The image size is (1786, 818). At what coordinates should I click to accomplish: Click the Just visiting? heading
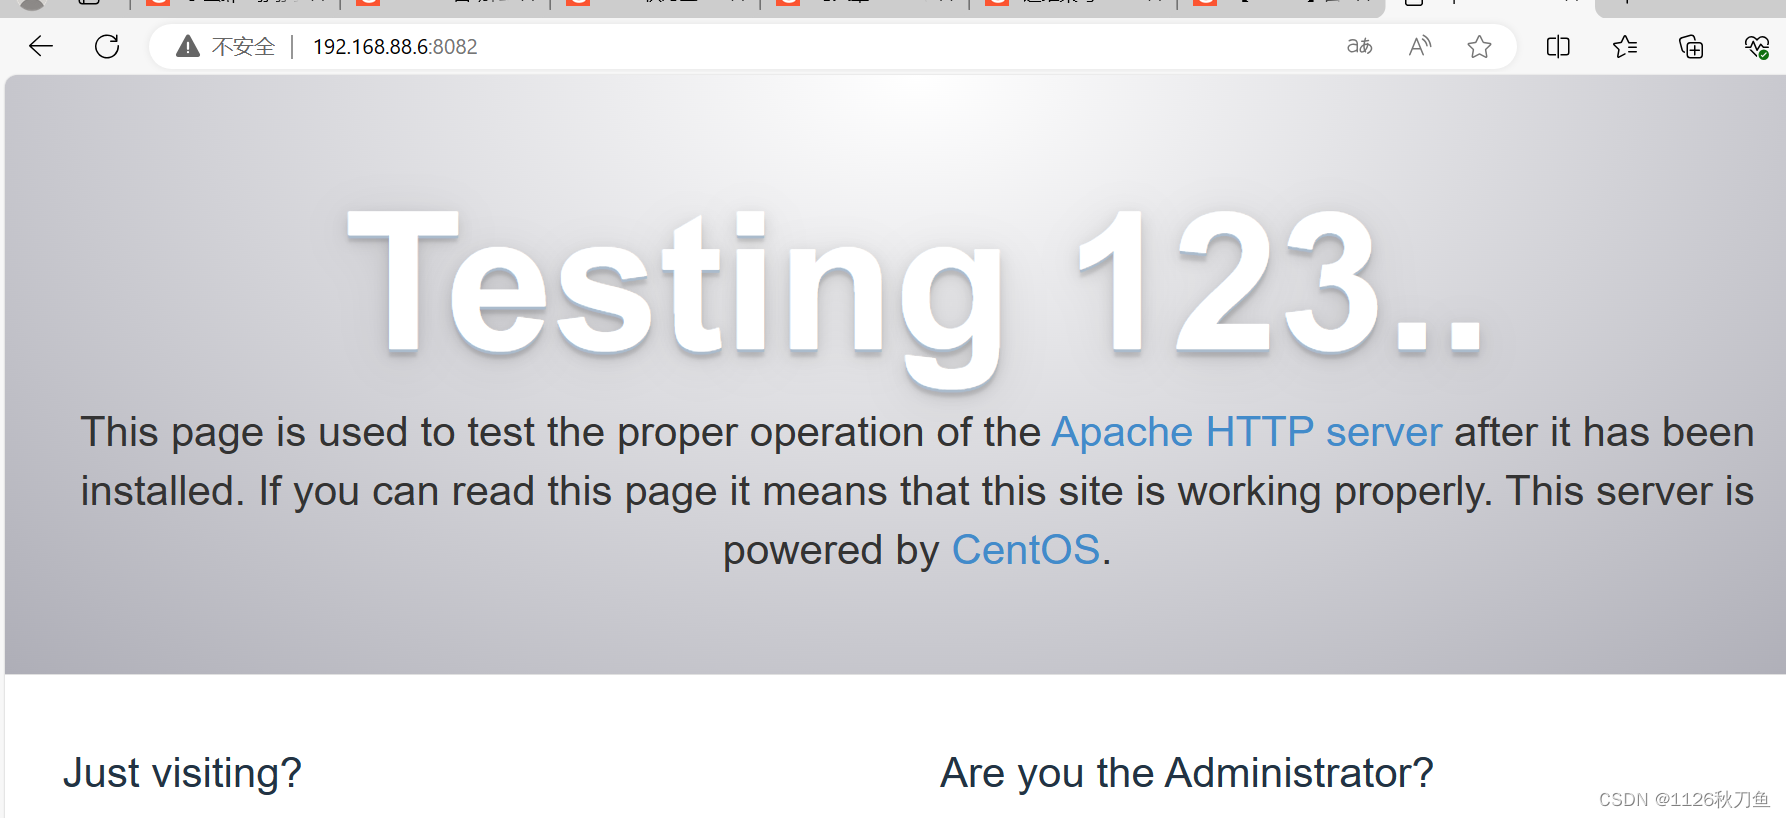(x=182, y=773)
